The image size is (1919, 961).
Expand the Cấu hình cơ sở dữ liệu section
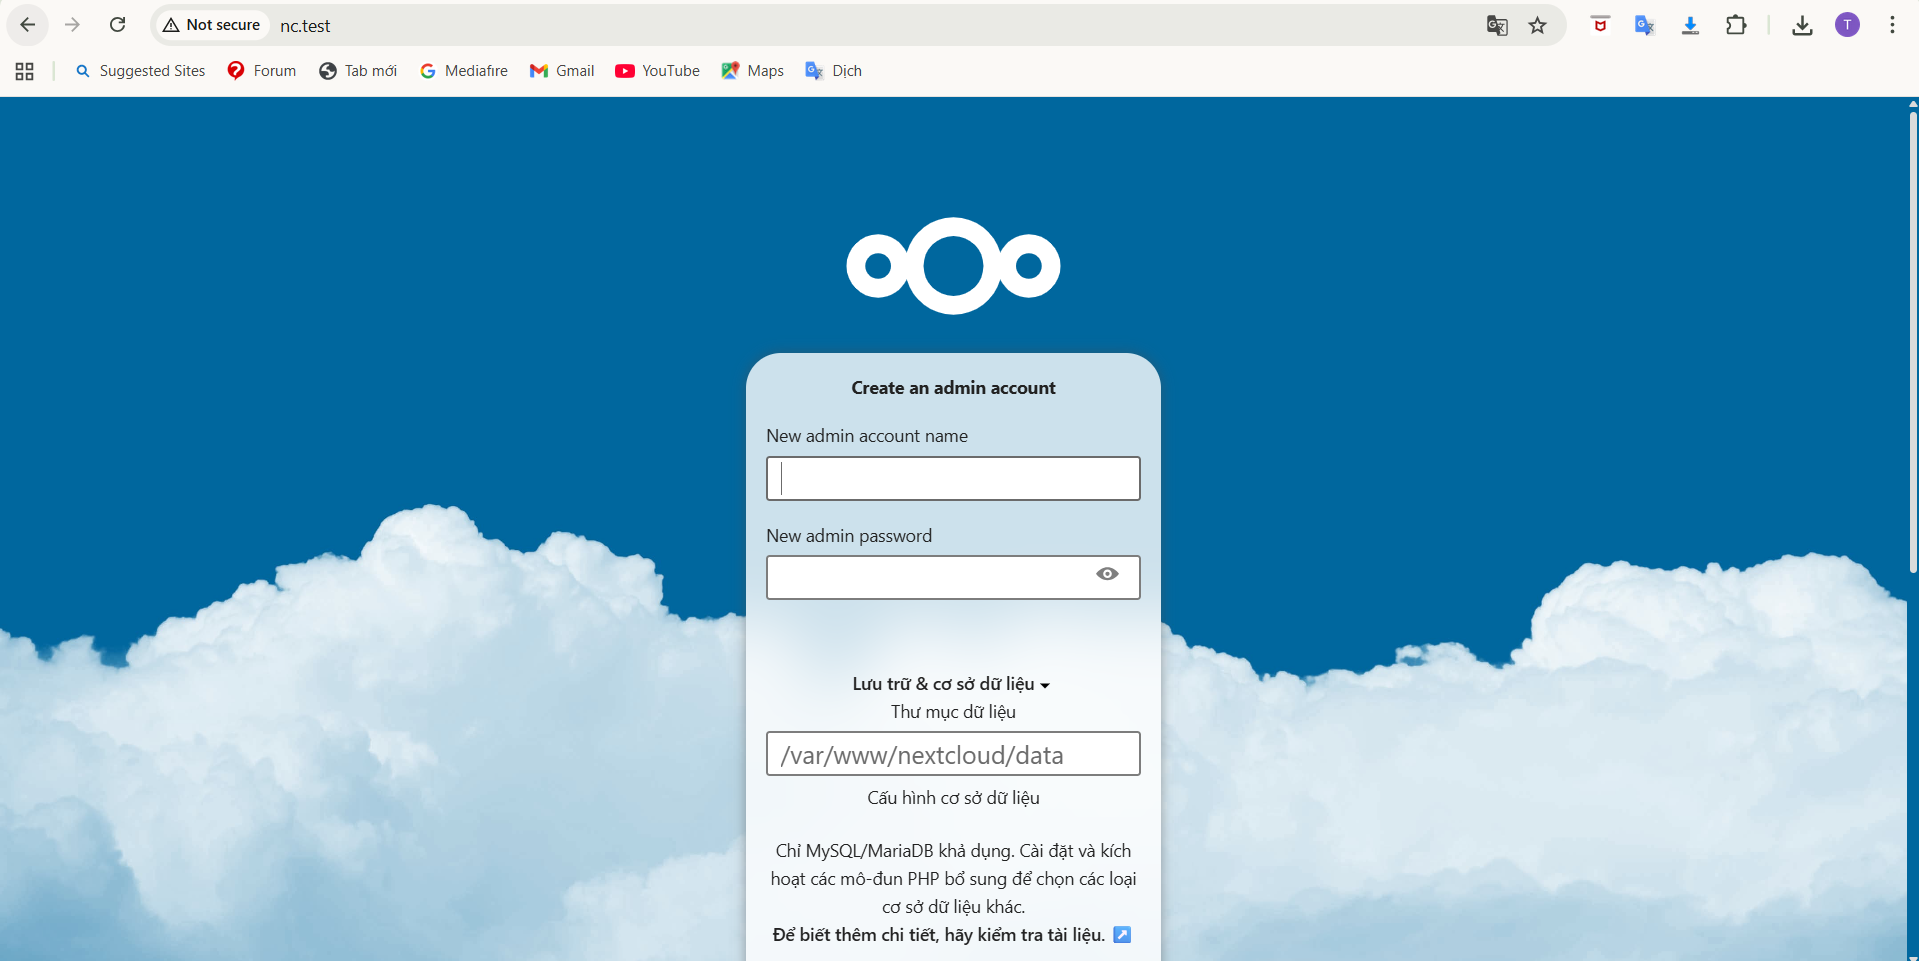(952, 797)
